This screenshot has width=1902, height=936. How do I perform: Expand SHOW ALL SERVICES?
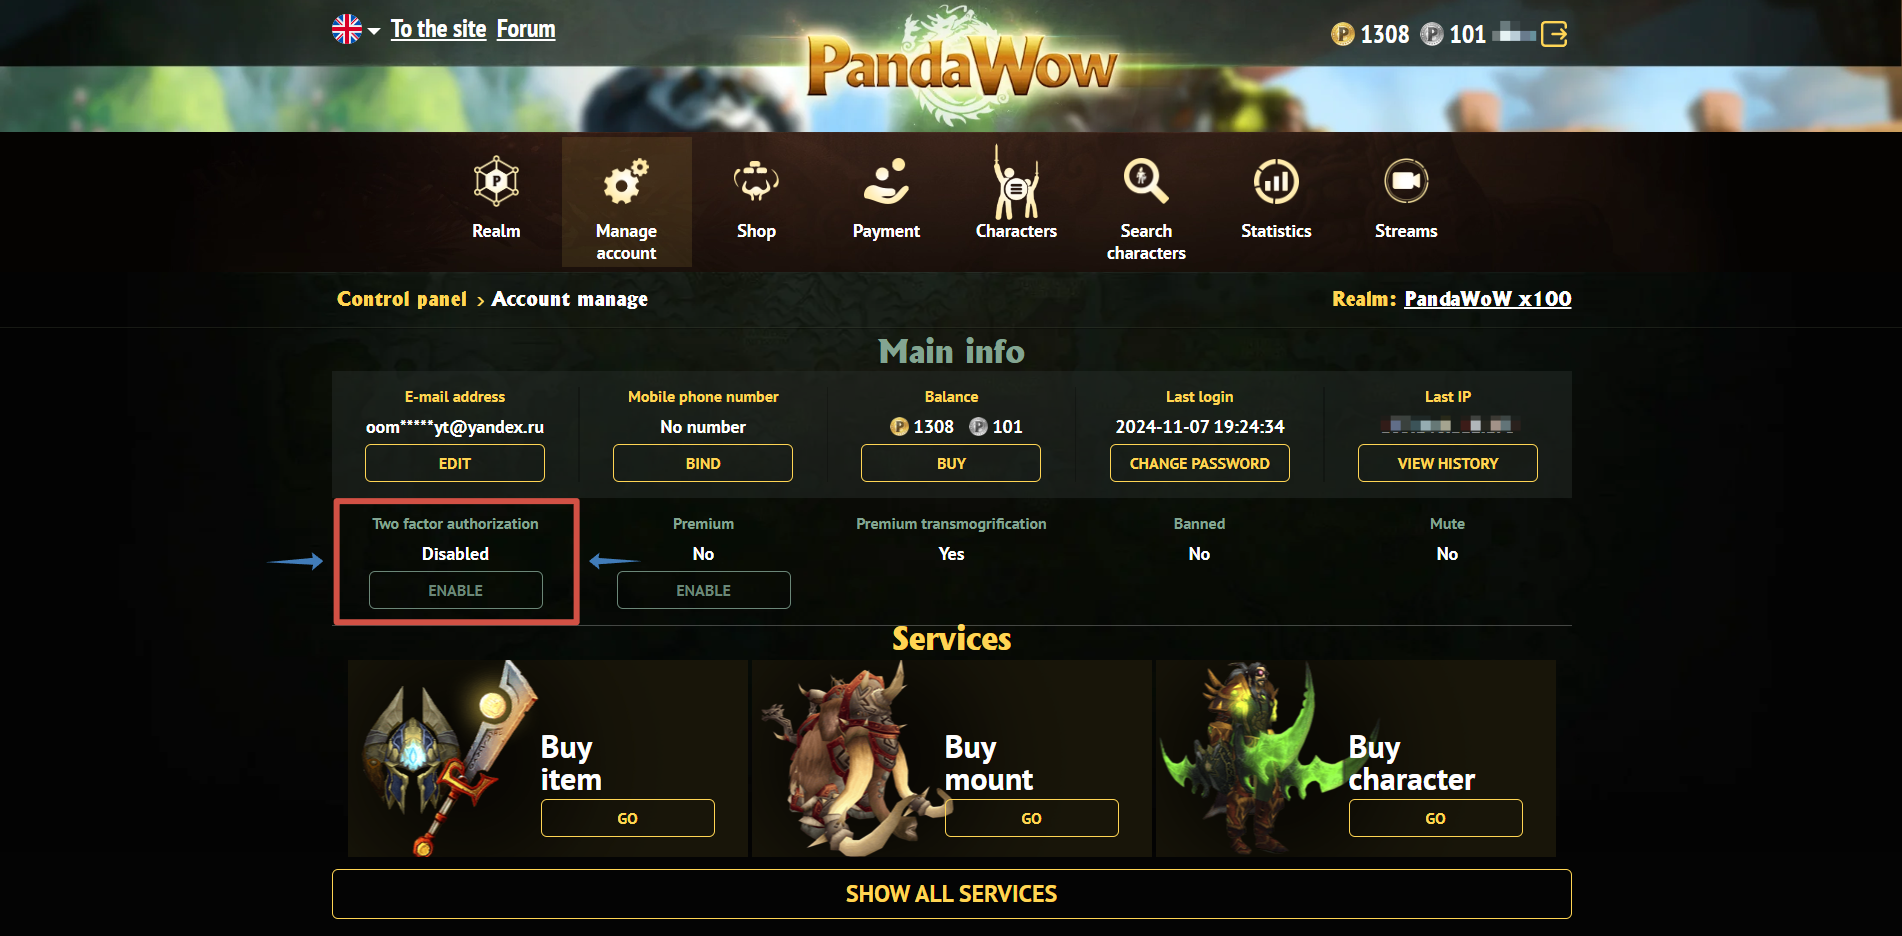(952, 894)
